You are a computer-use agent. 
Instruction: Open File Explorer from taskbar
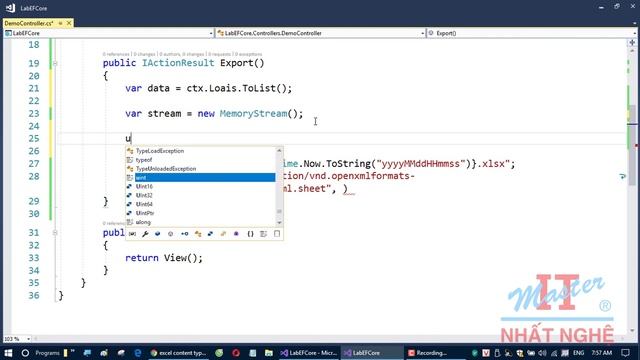[x=269, y=353]
